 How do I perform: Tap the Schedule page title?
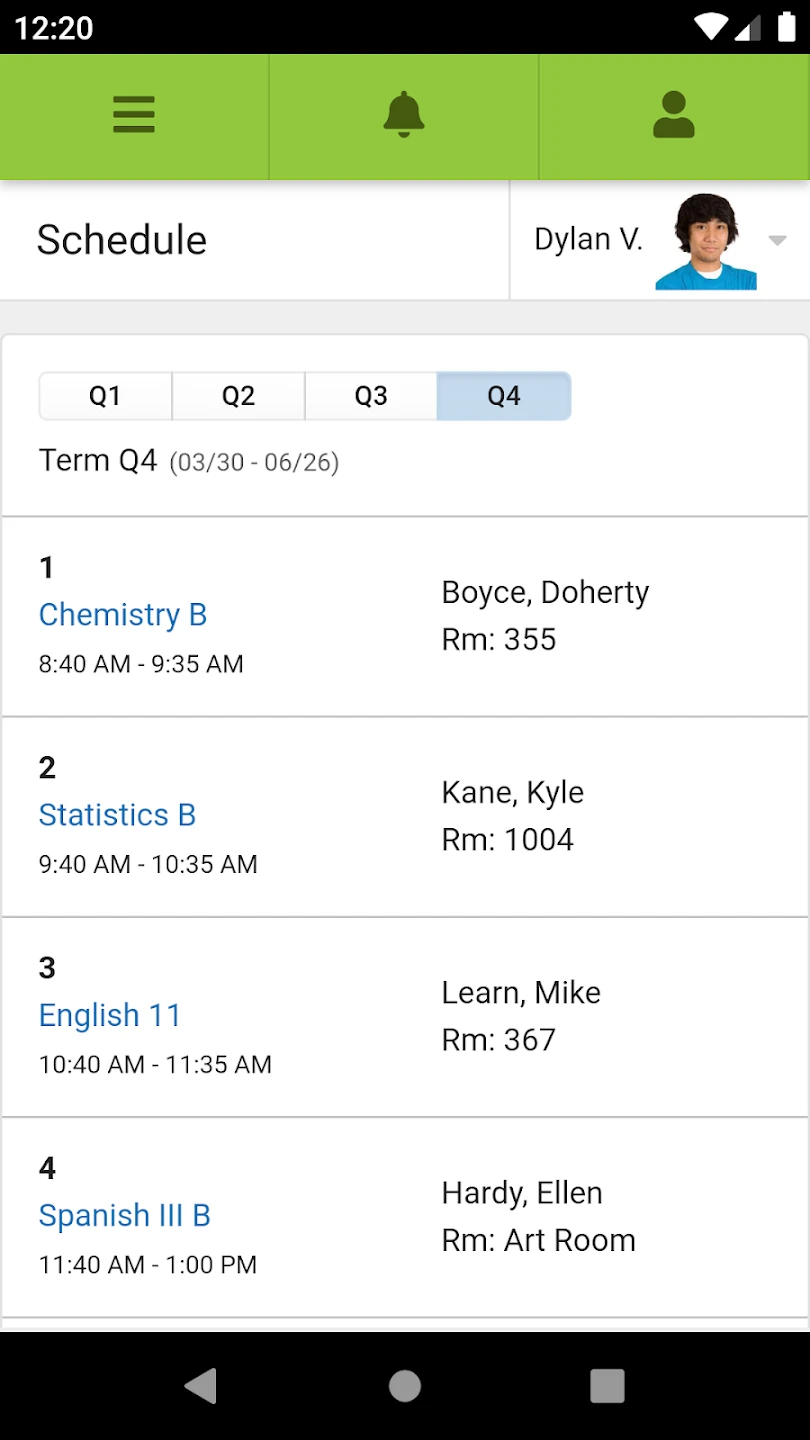coord(122,240)
